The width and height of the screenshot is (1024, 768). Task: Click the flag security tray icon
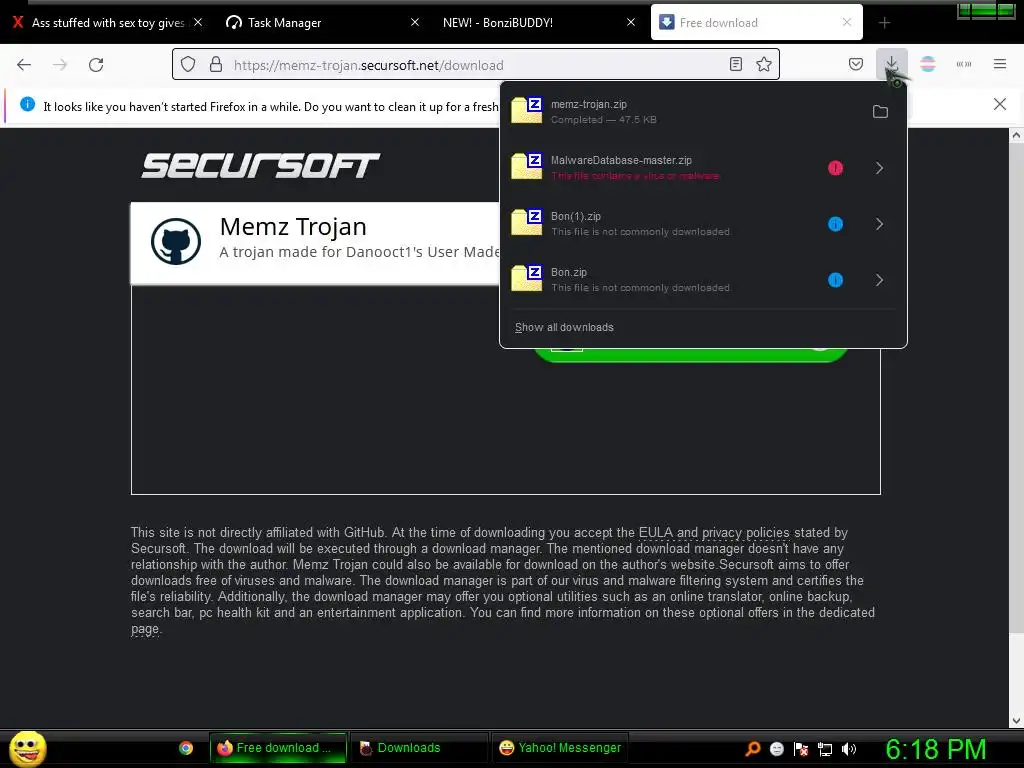(x=801, y=749)
